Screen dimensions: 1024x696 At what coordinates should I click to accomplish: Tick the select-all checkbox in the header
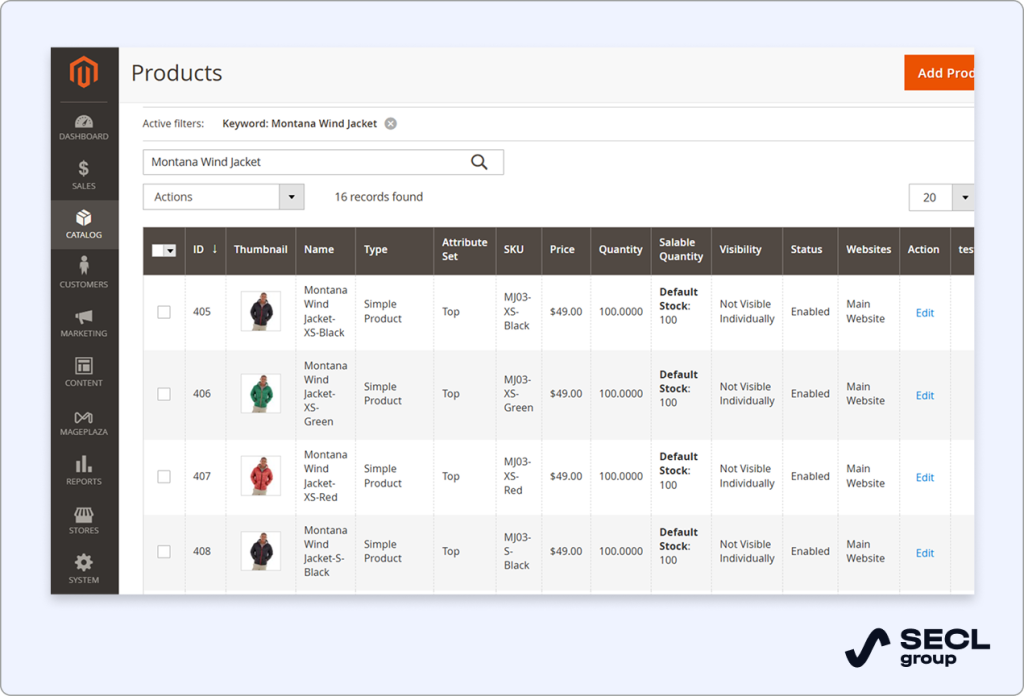(x=157, y=250)
